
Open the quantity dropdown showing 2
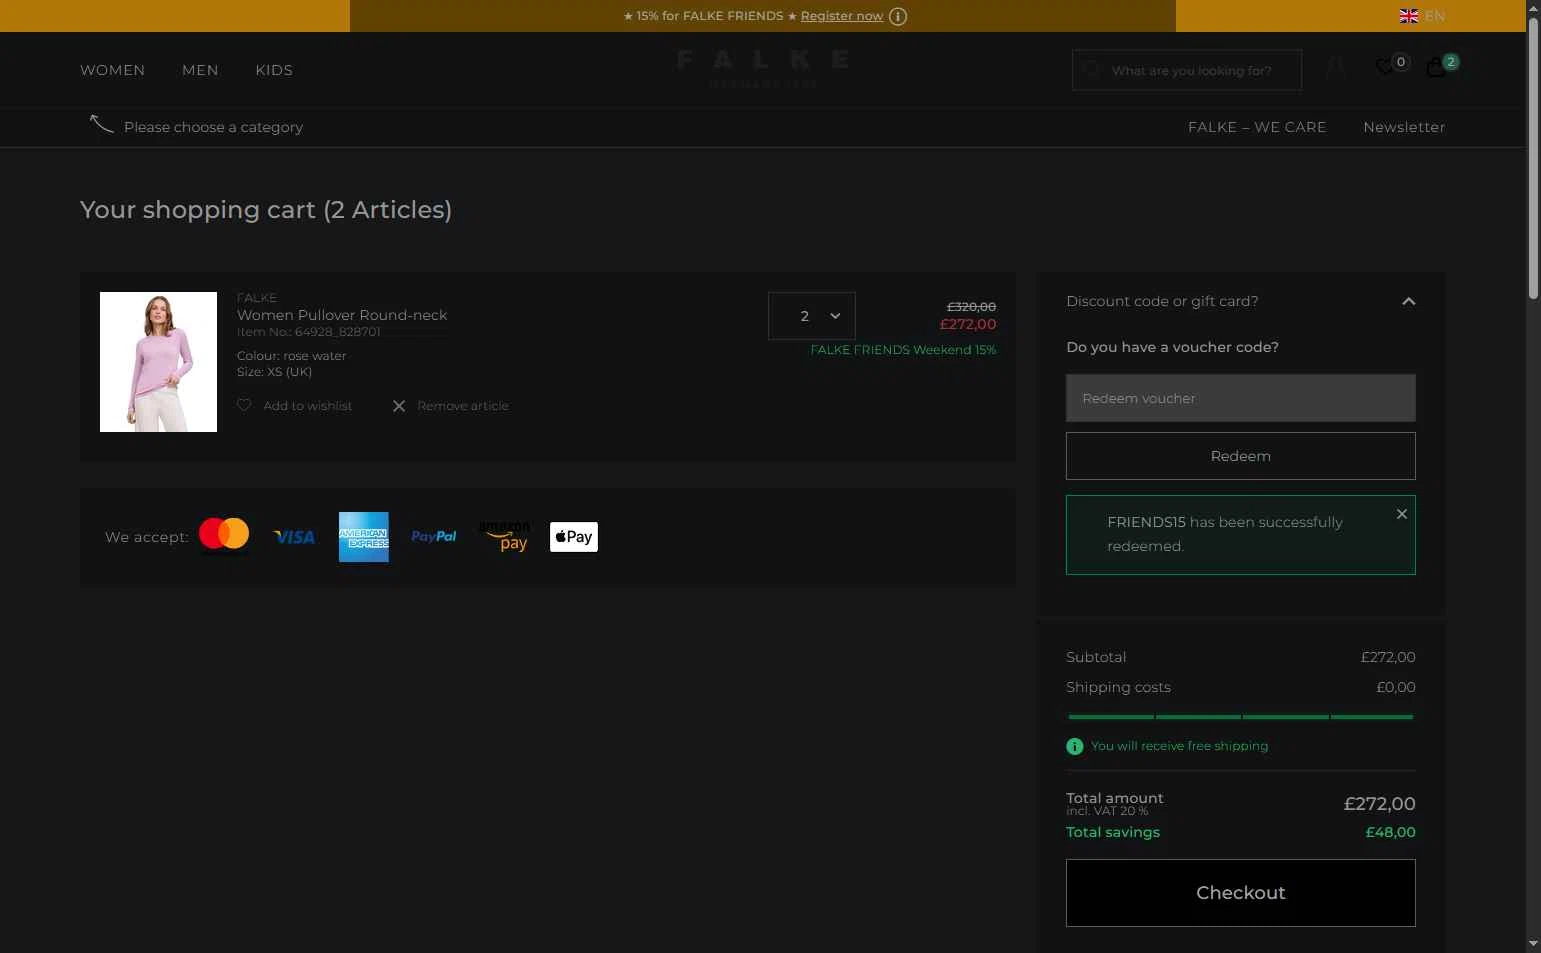[812, 316]
